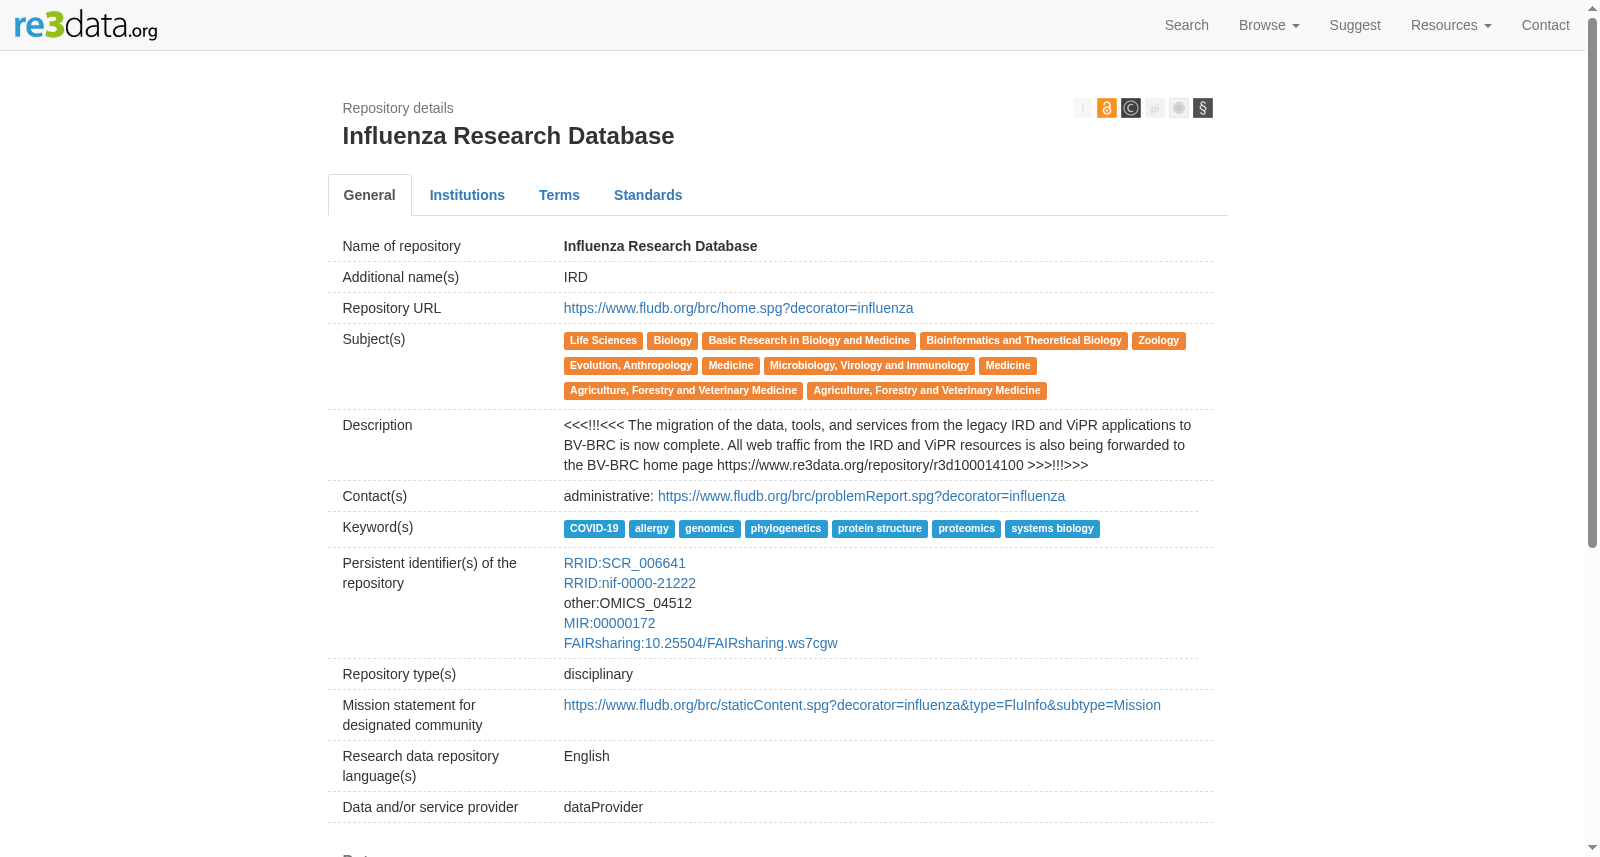Click the scrollbar up arrow
Image resolution: width=1600 pixels, height=857 pixels.
click(1592, 8)
